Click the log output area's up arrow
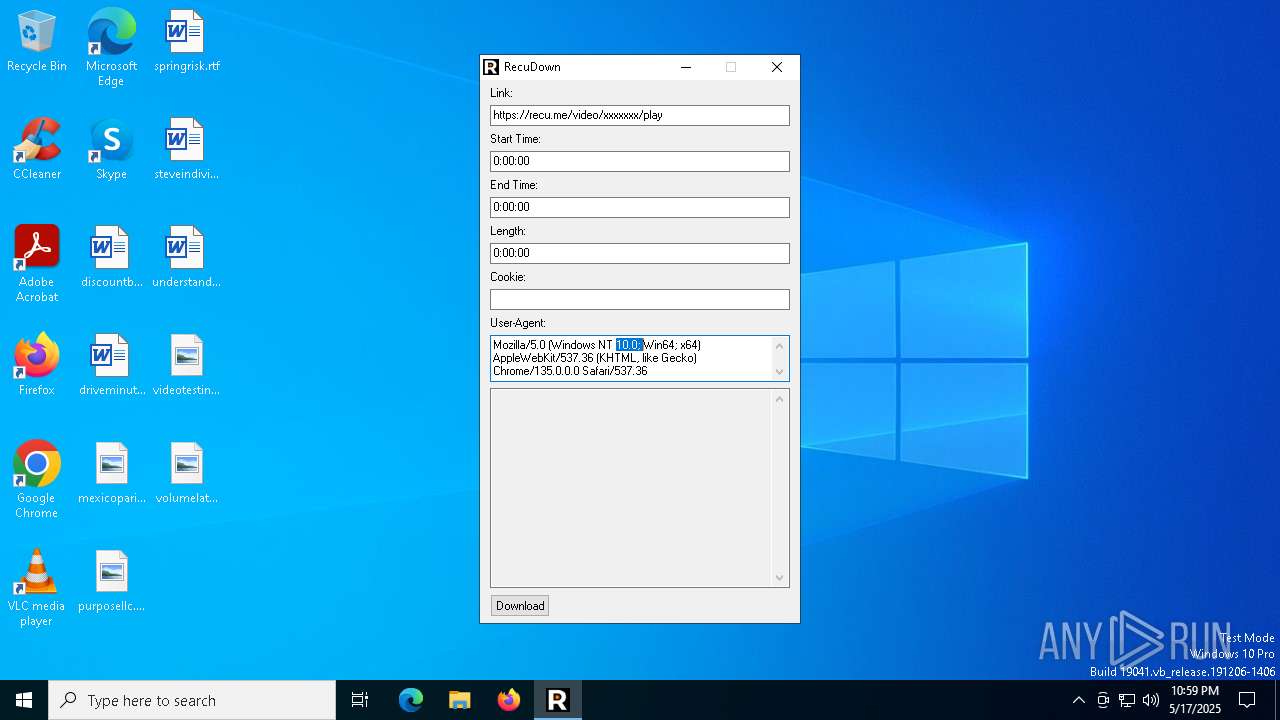Viewport: 1280px width, 720px height. (x=780, y=399)
